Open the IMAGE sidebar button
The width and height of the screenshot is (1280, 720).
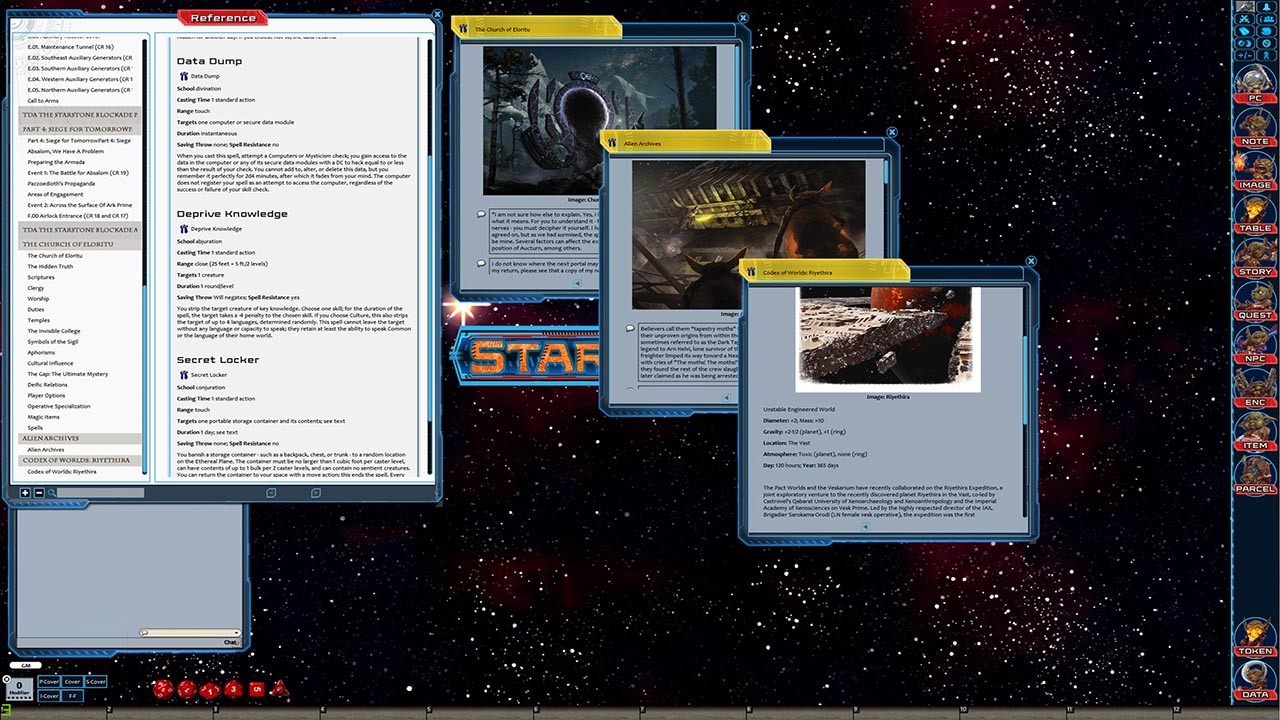1254,171
